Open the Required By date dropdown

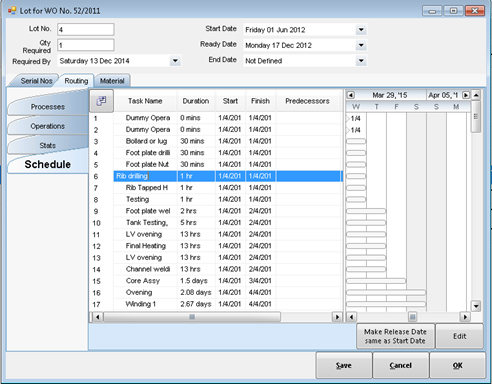click(175, 61)
